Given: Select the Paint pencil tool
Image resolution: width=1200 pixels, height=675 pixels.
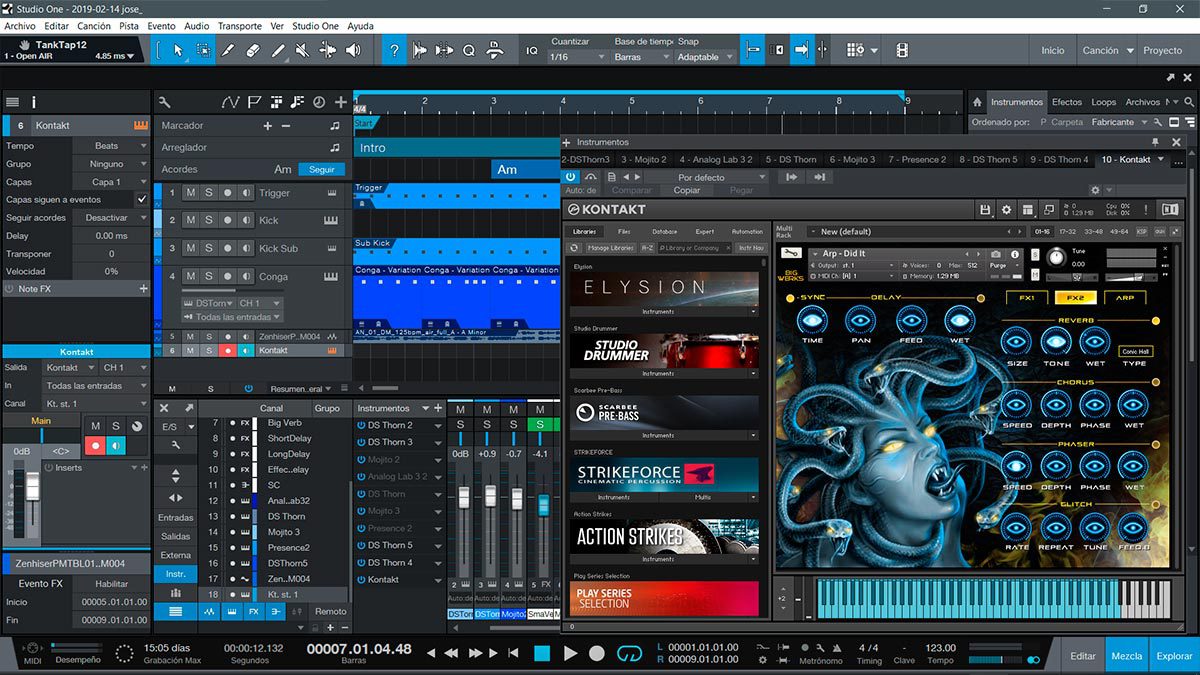Looking at the screenshot, I should click(277, 50).
